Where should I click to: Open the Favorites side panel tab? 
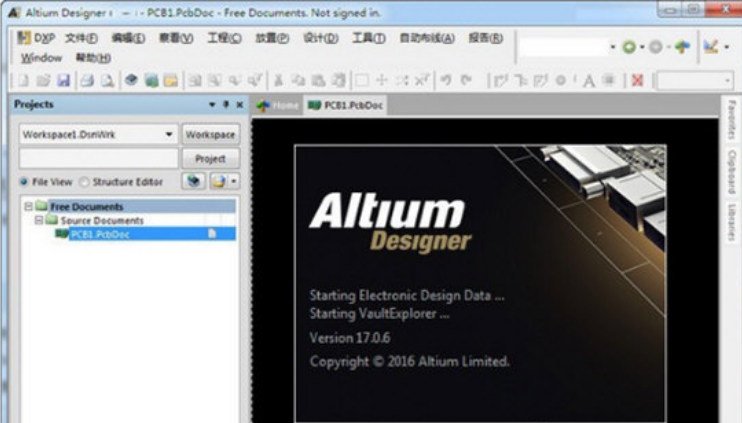(732, 119)
